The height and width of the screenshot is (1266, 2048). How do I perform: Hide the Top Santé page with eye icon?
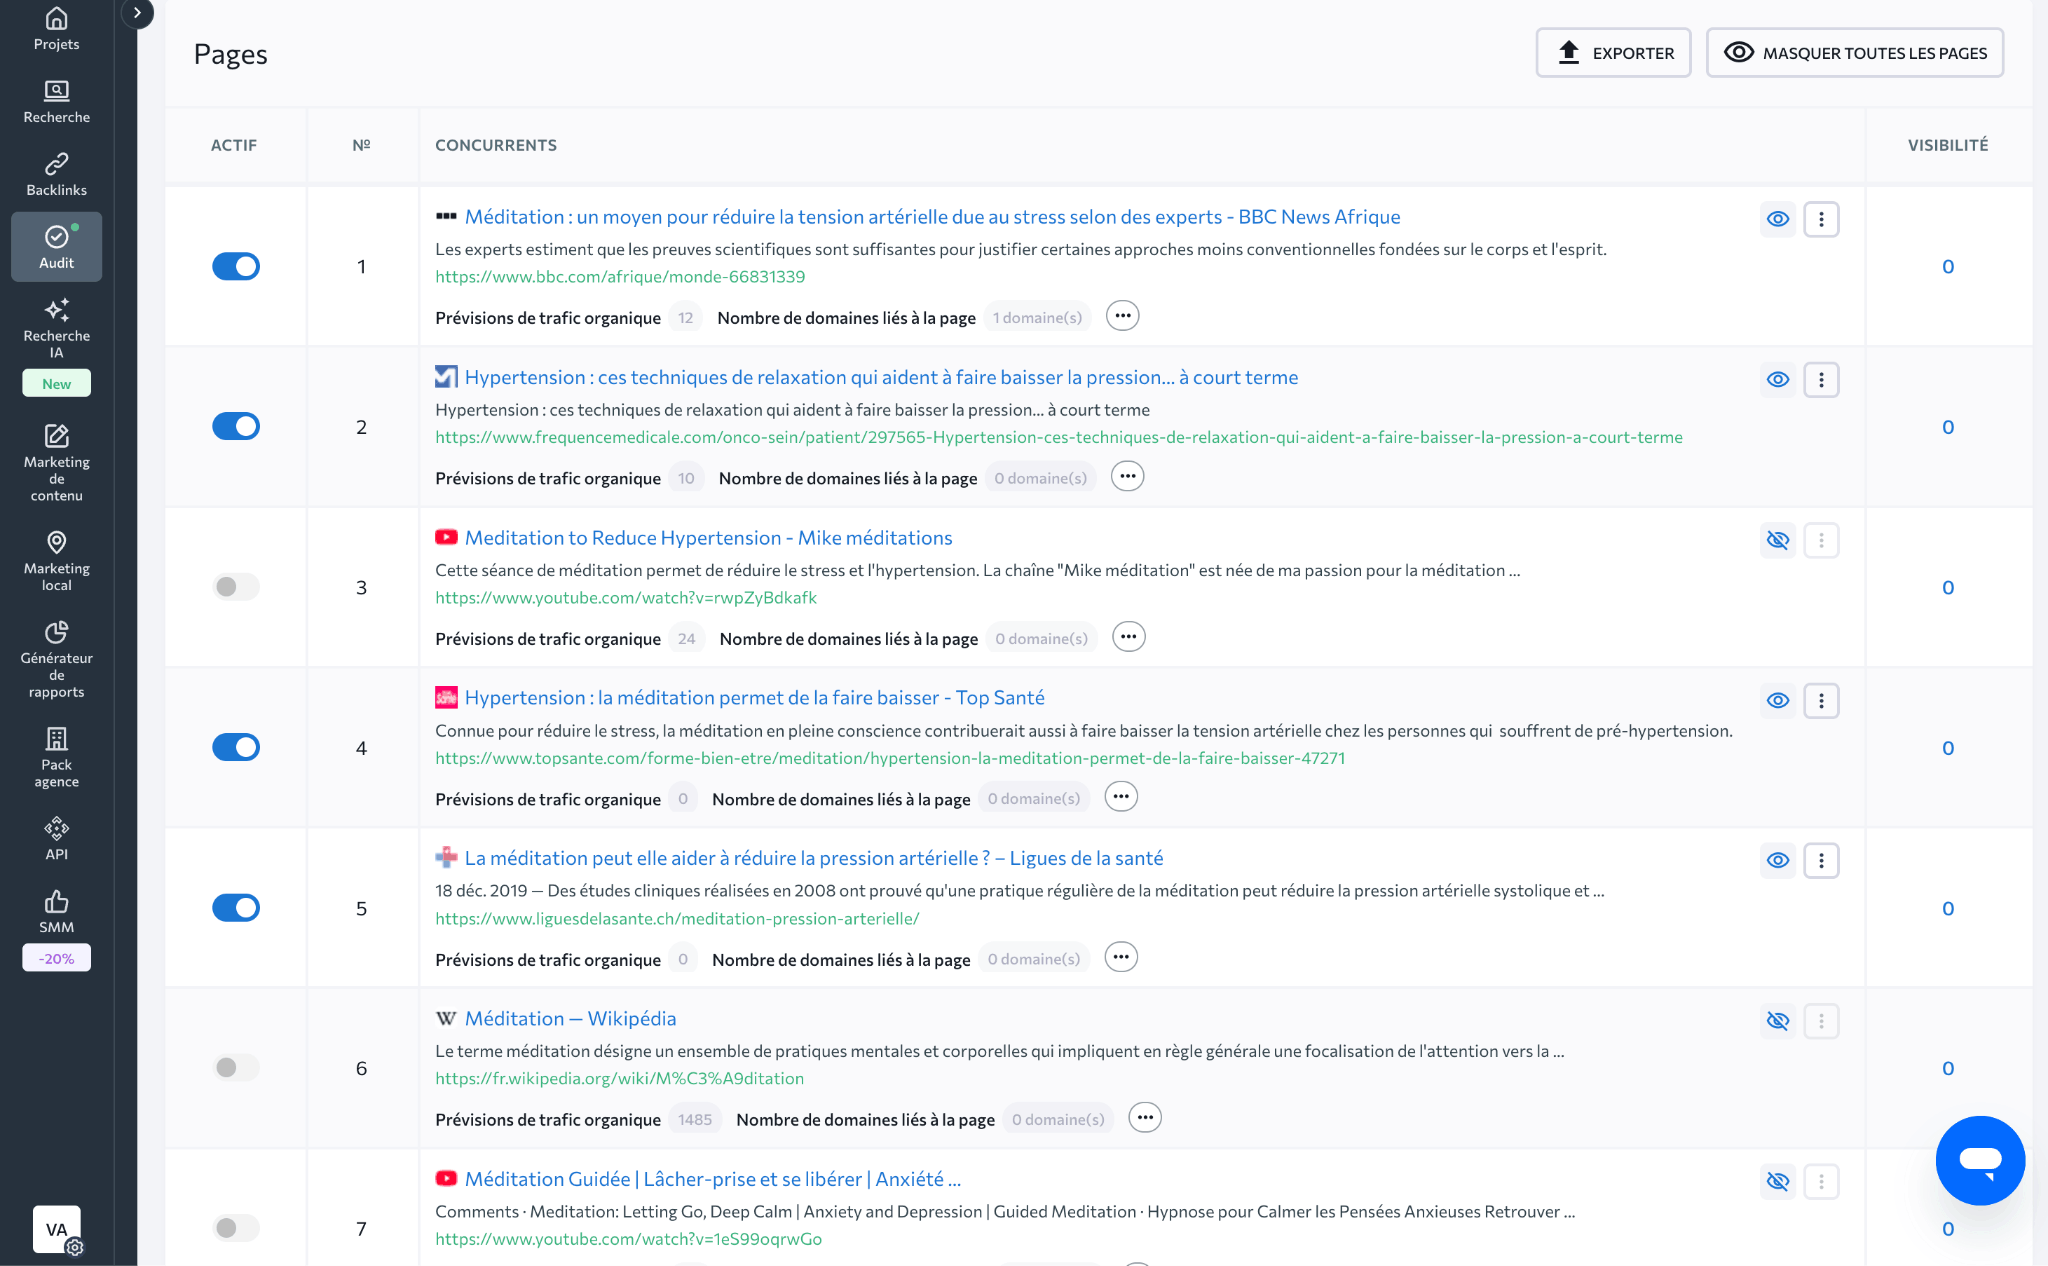coord(1777,701)
